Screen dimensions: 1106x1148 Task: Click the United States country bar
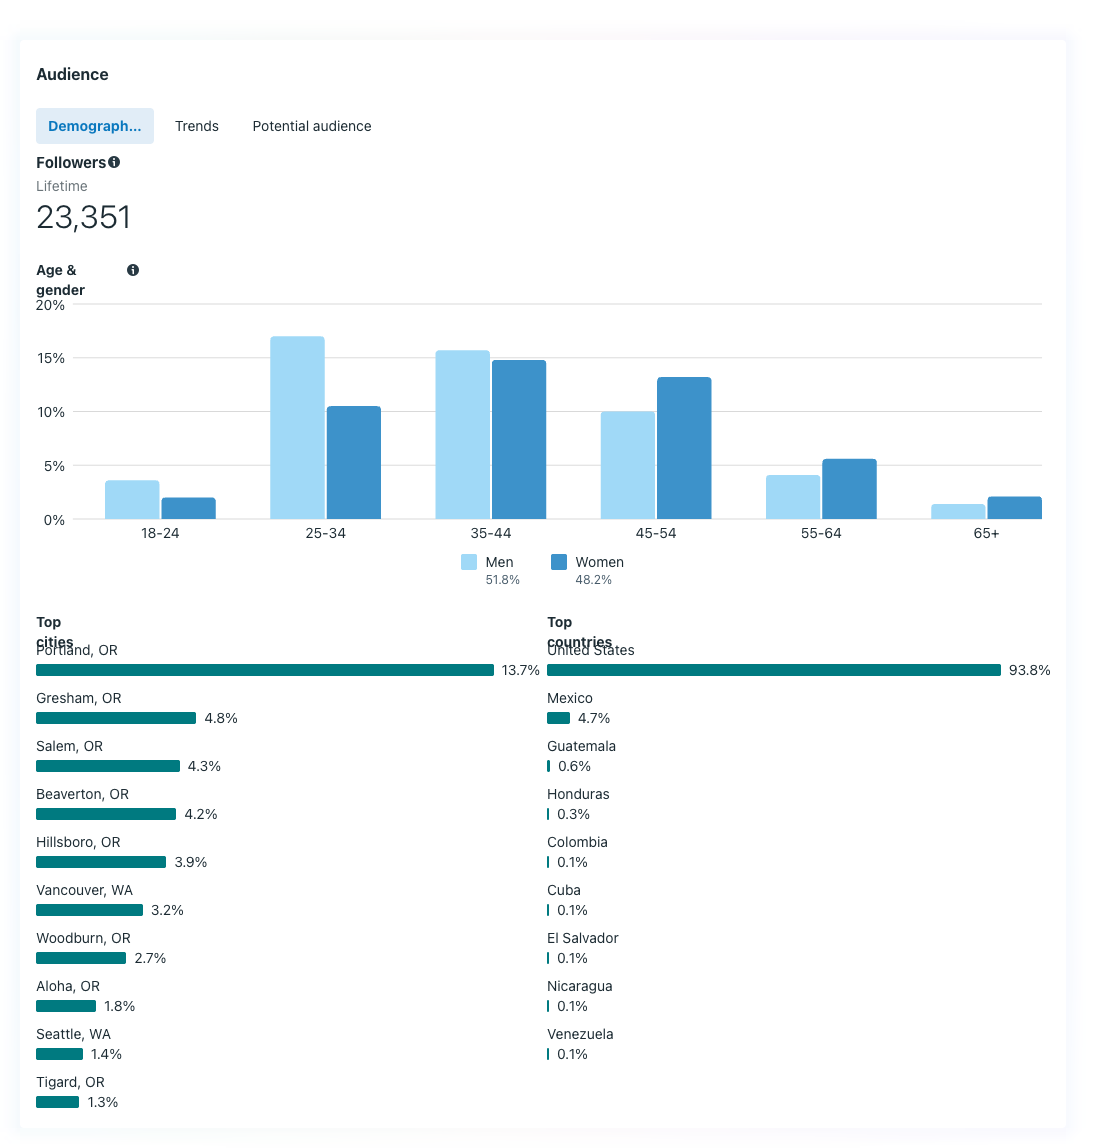click(x=774, y=670)
